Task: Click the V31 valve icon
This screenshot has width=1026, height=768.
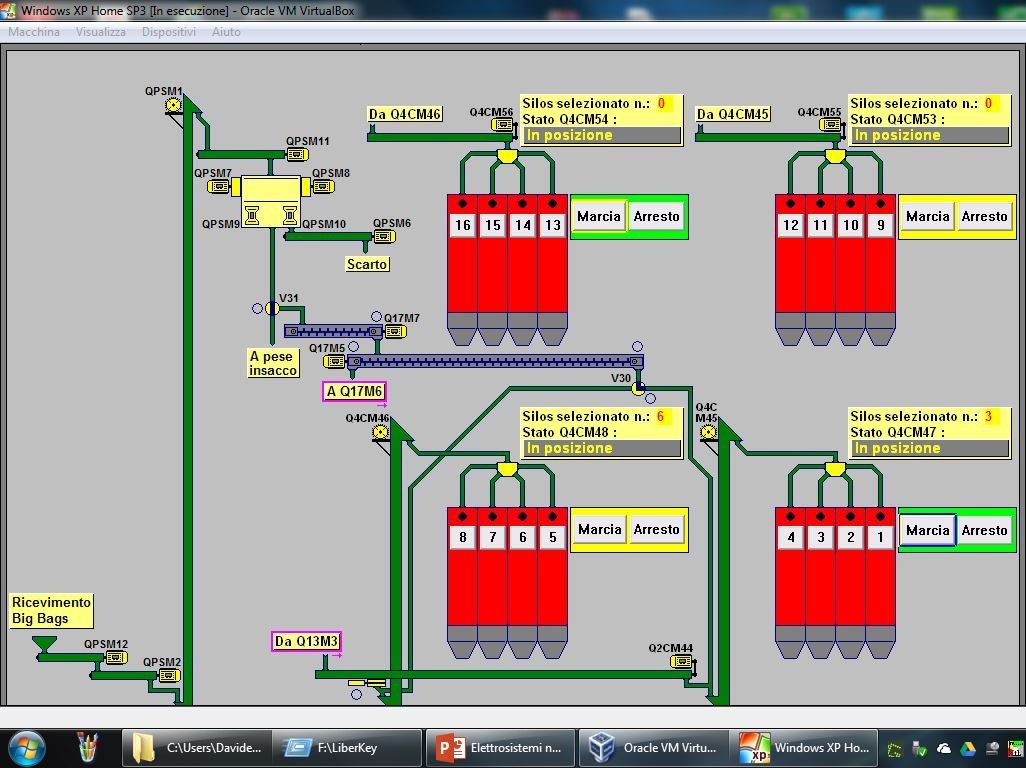Action: (x=272, y=309)
